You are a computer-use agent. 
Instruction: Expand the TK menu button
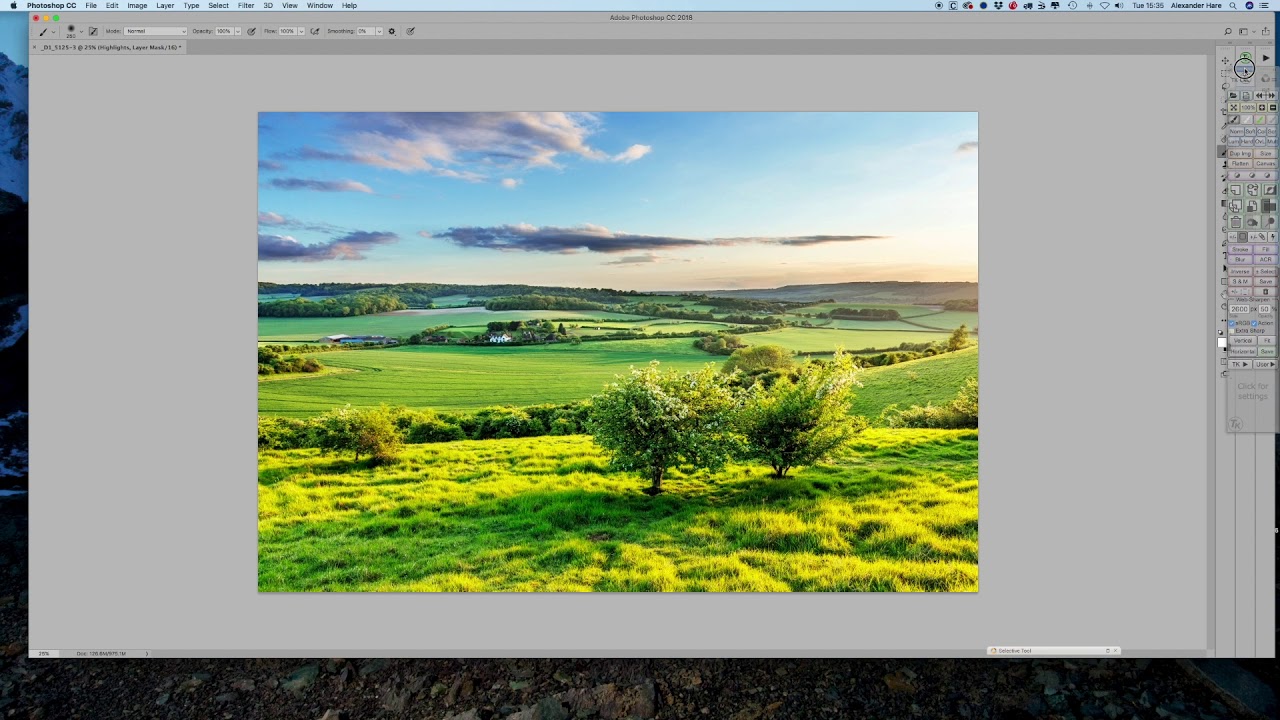pos(1241,365)
